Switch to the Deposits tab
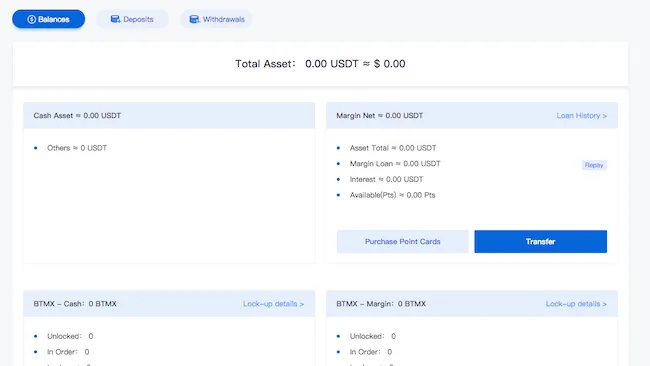The image size is (650, 366). 132,19
